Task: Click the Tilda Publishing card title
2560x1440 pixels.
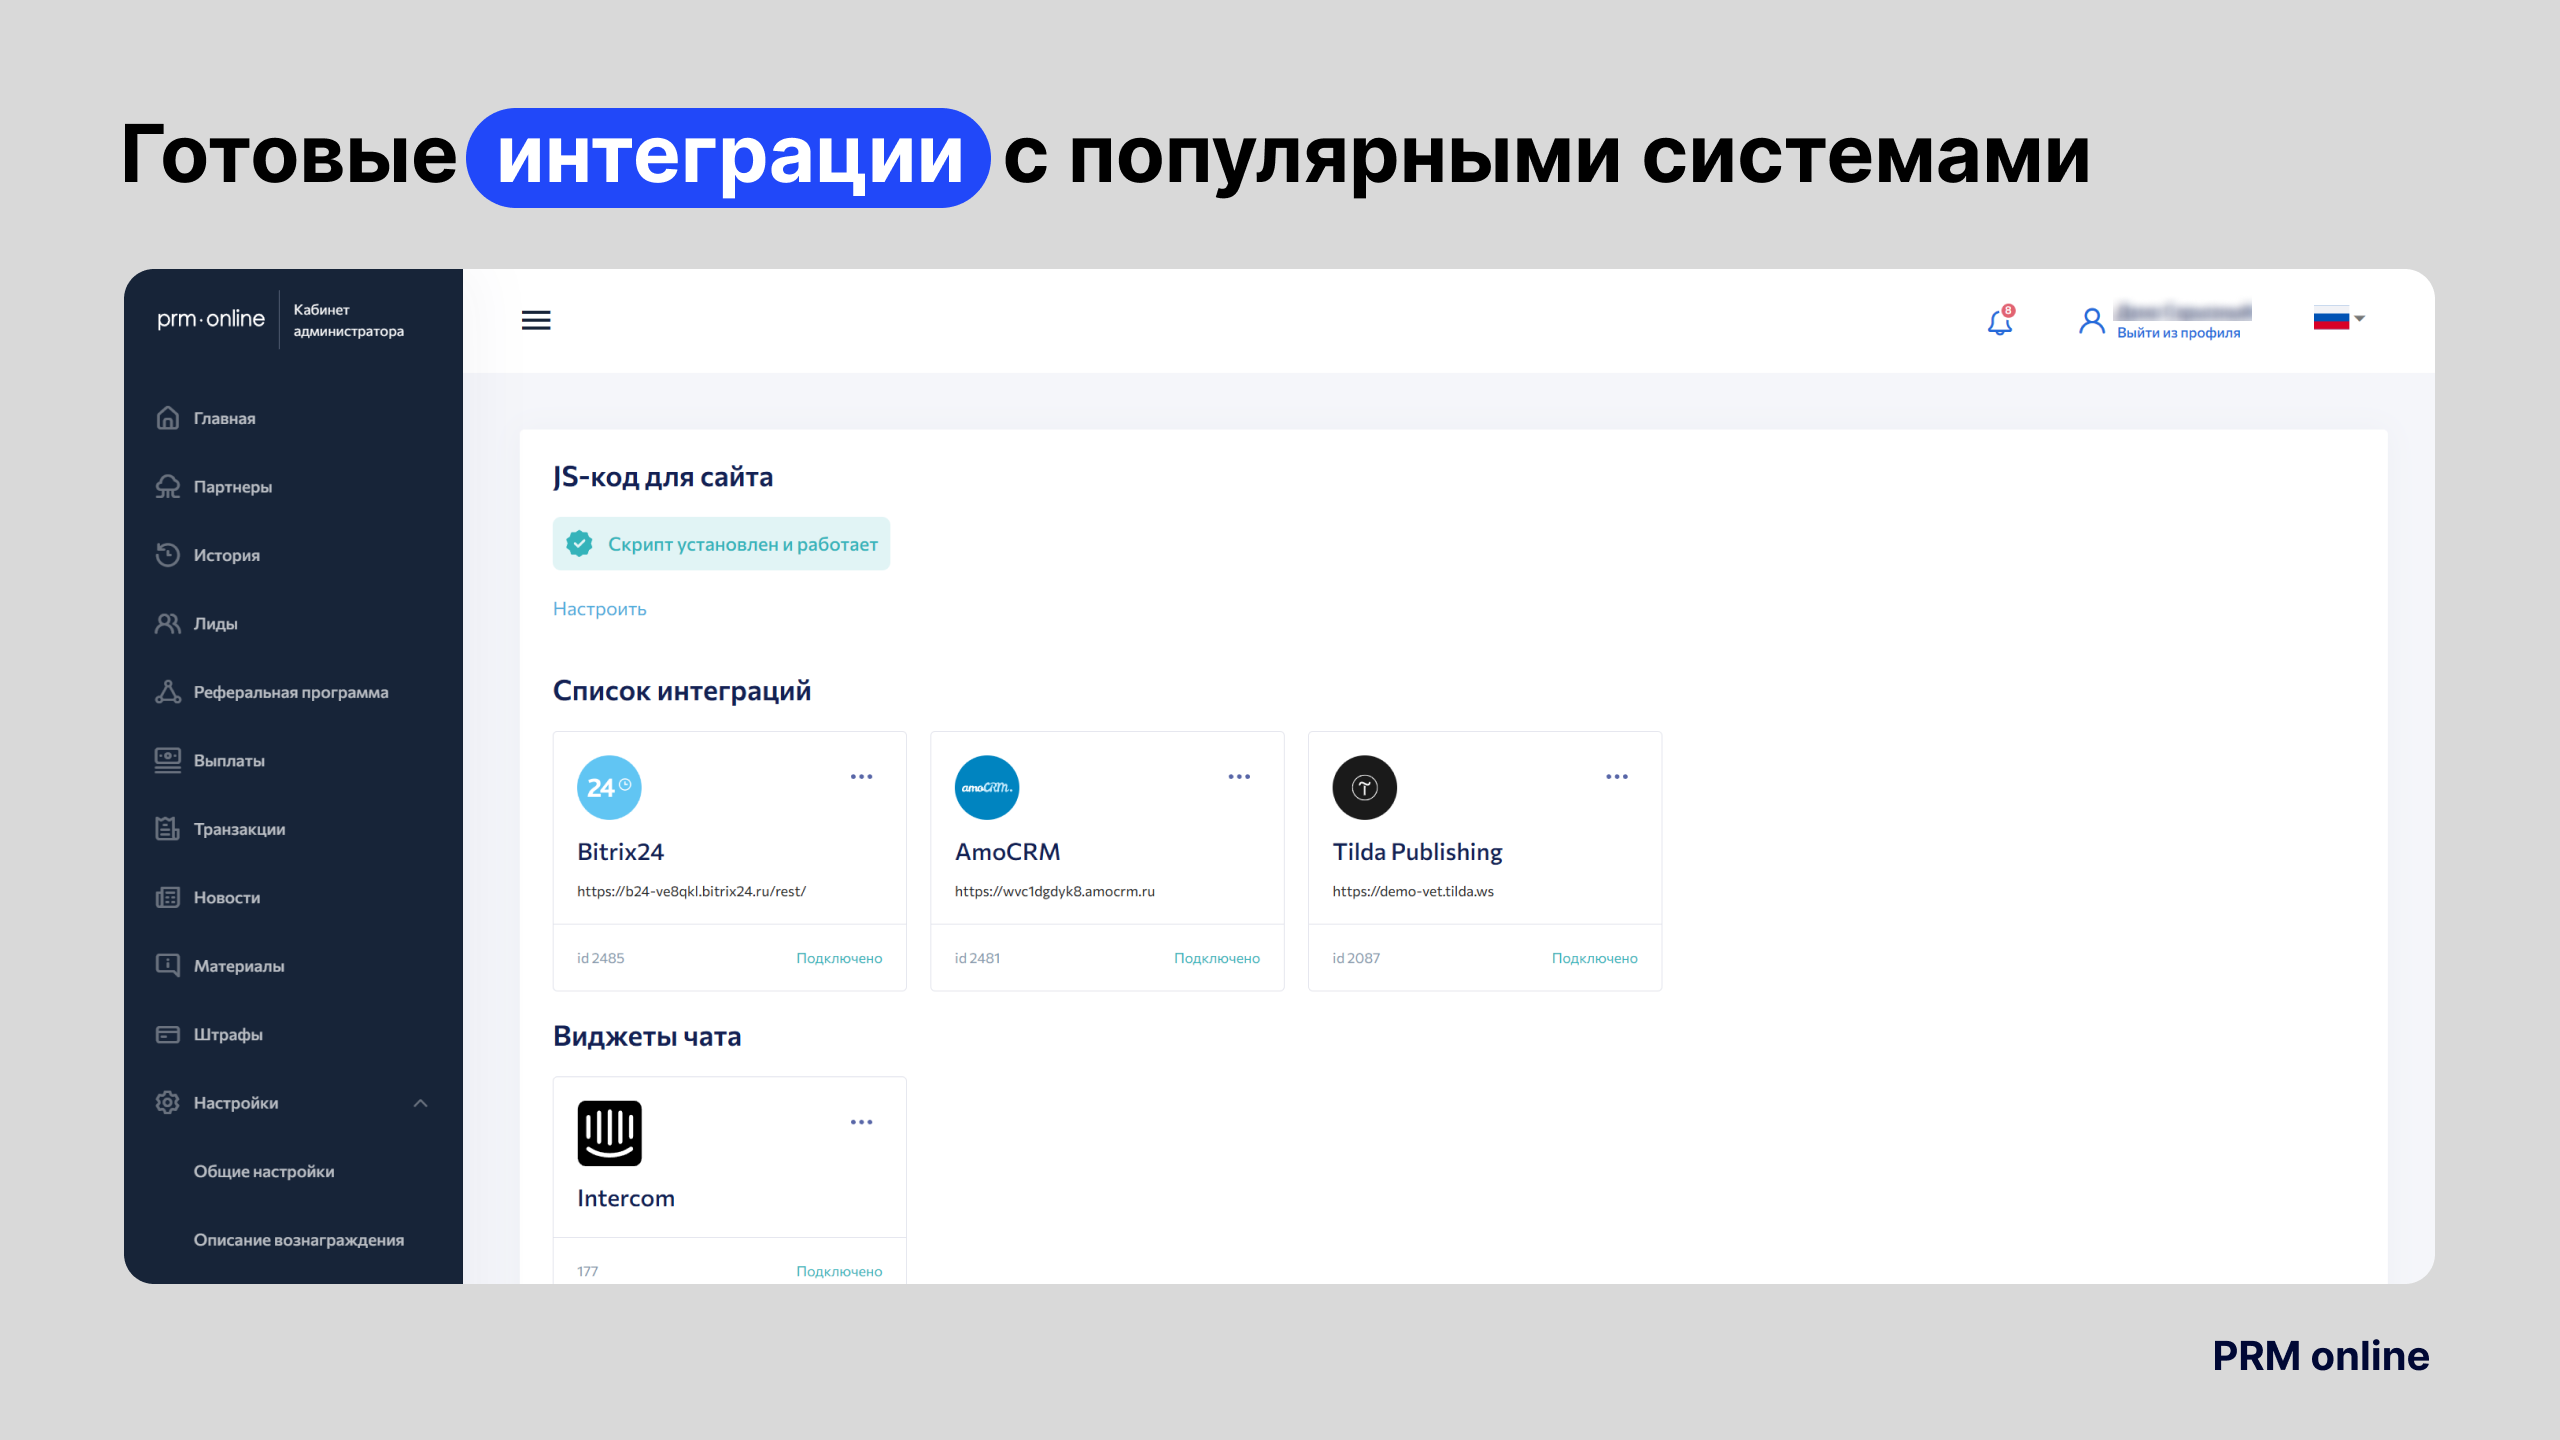Action: tap(1417, 852)
